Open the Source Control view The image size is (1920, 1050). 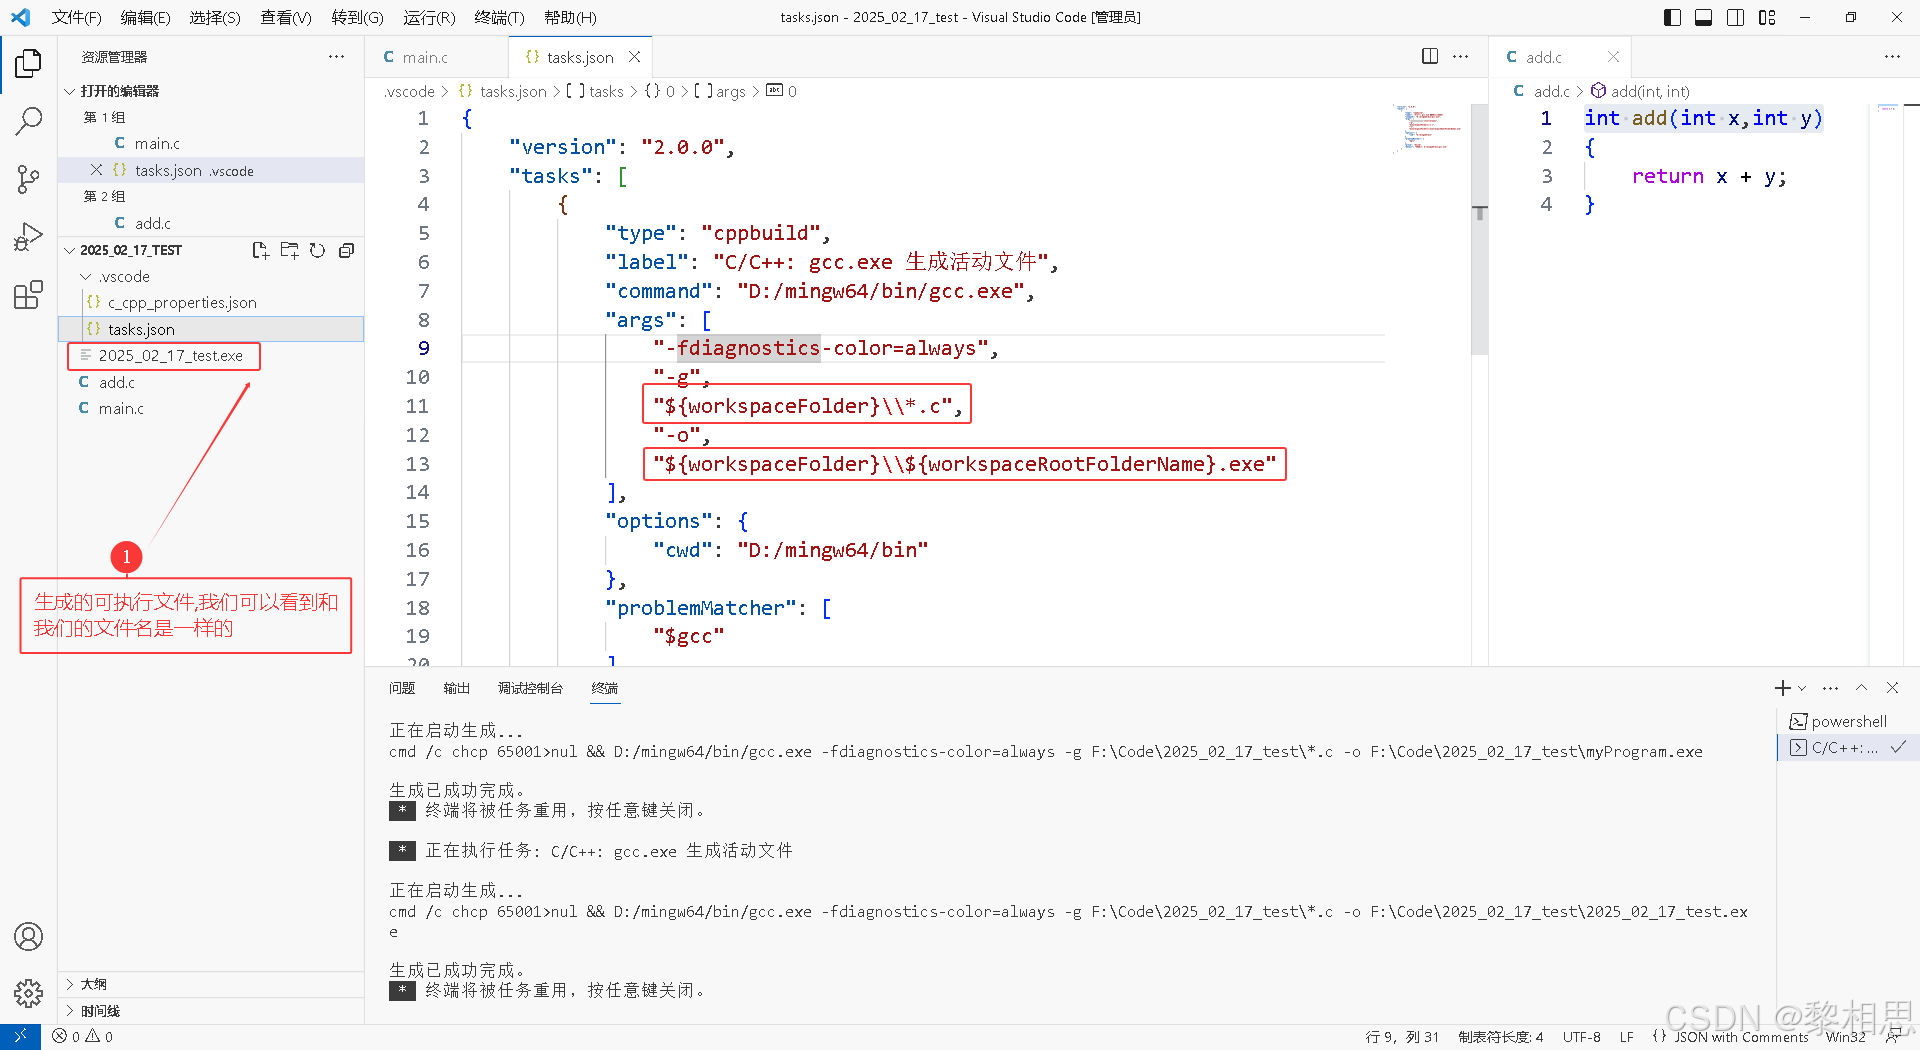point(28,180)
